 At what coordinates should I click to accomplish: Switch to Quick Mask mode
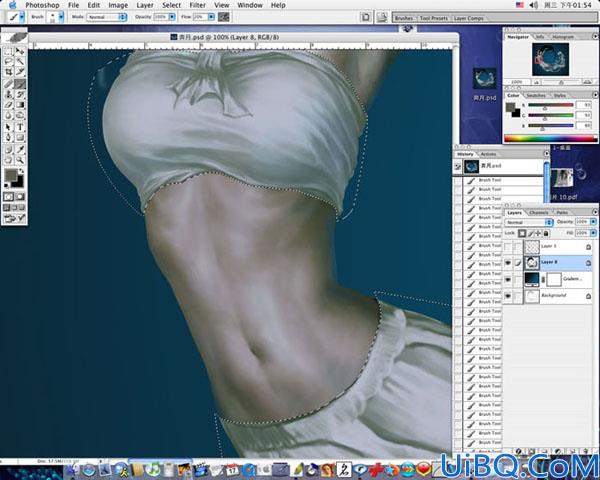(20, 197)
